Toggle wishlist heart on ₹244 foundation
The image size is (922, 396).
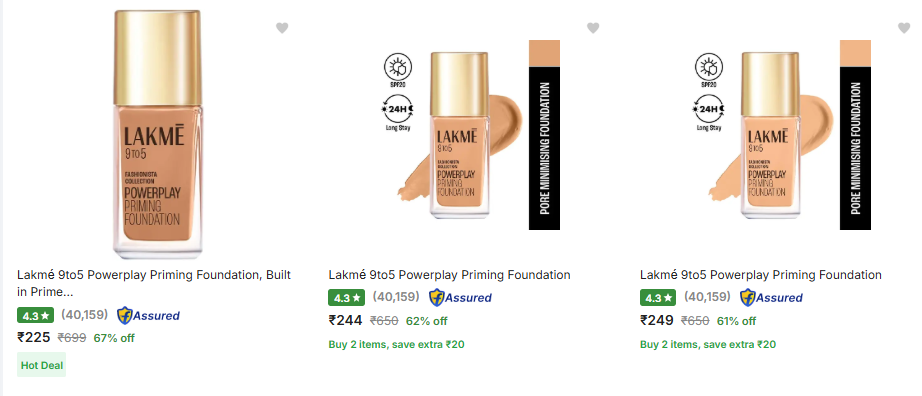[x=593, y=28]
